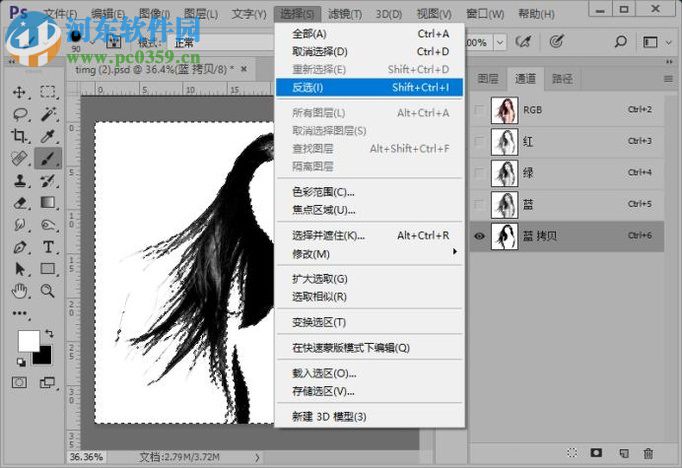The width and height of the screenshot is (682, 468).
Task: Select the Hand tool
Action: tap(19, 291)
